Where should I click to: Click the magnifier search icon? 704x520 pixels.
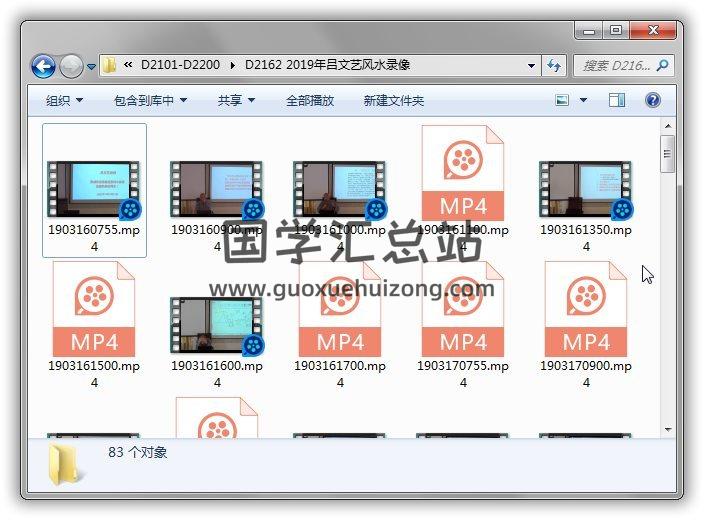coord(662,66)
